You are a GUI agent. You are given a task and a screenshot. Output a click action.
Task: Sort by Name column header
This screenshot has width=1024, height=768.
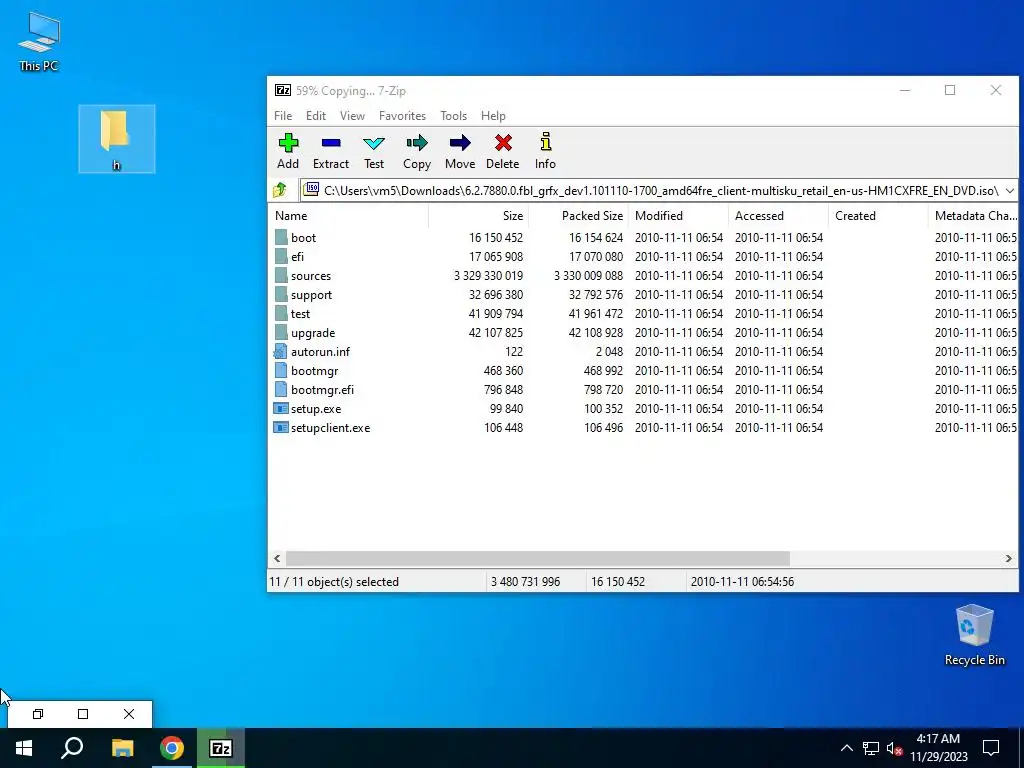pyautogui.click(x=348, y=216)
